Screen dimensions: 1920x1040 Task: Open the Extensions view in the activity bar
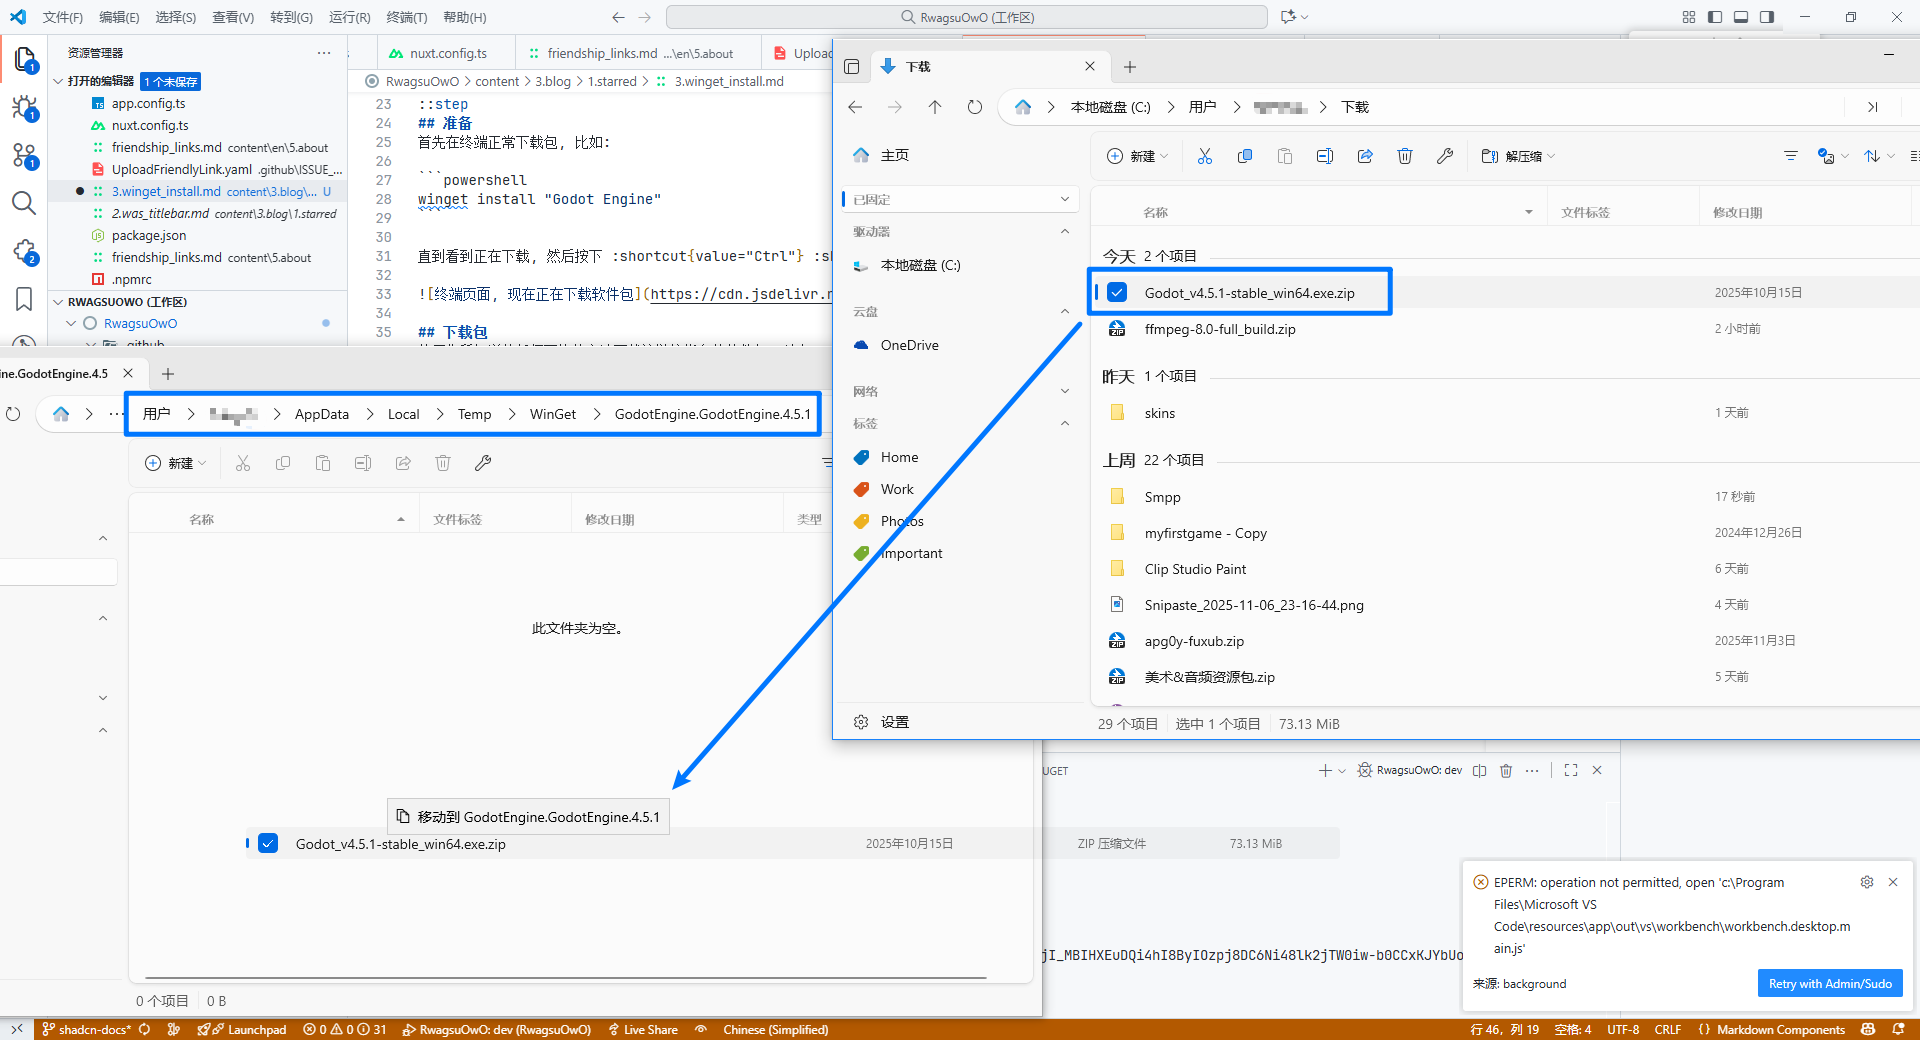pos(25,251)
